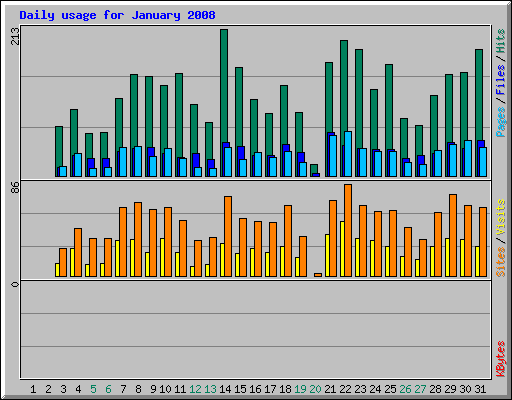Click green weekend day label '13'
Viewport: 512px width, 400px height.
tap(210, 389)
